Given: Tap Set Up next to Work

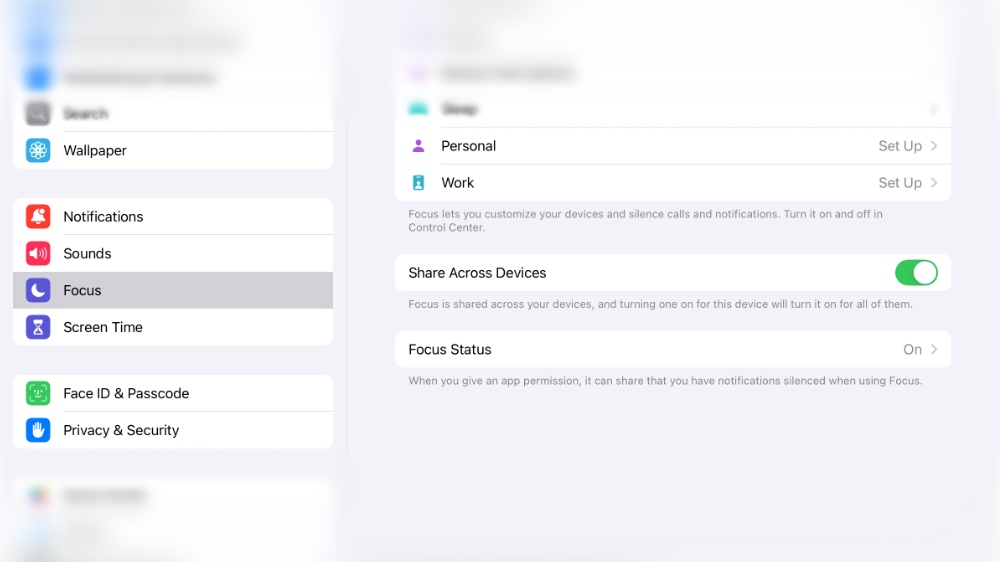Looking at the screenshot, I should (899, 183).
